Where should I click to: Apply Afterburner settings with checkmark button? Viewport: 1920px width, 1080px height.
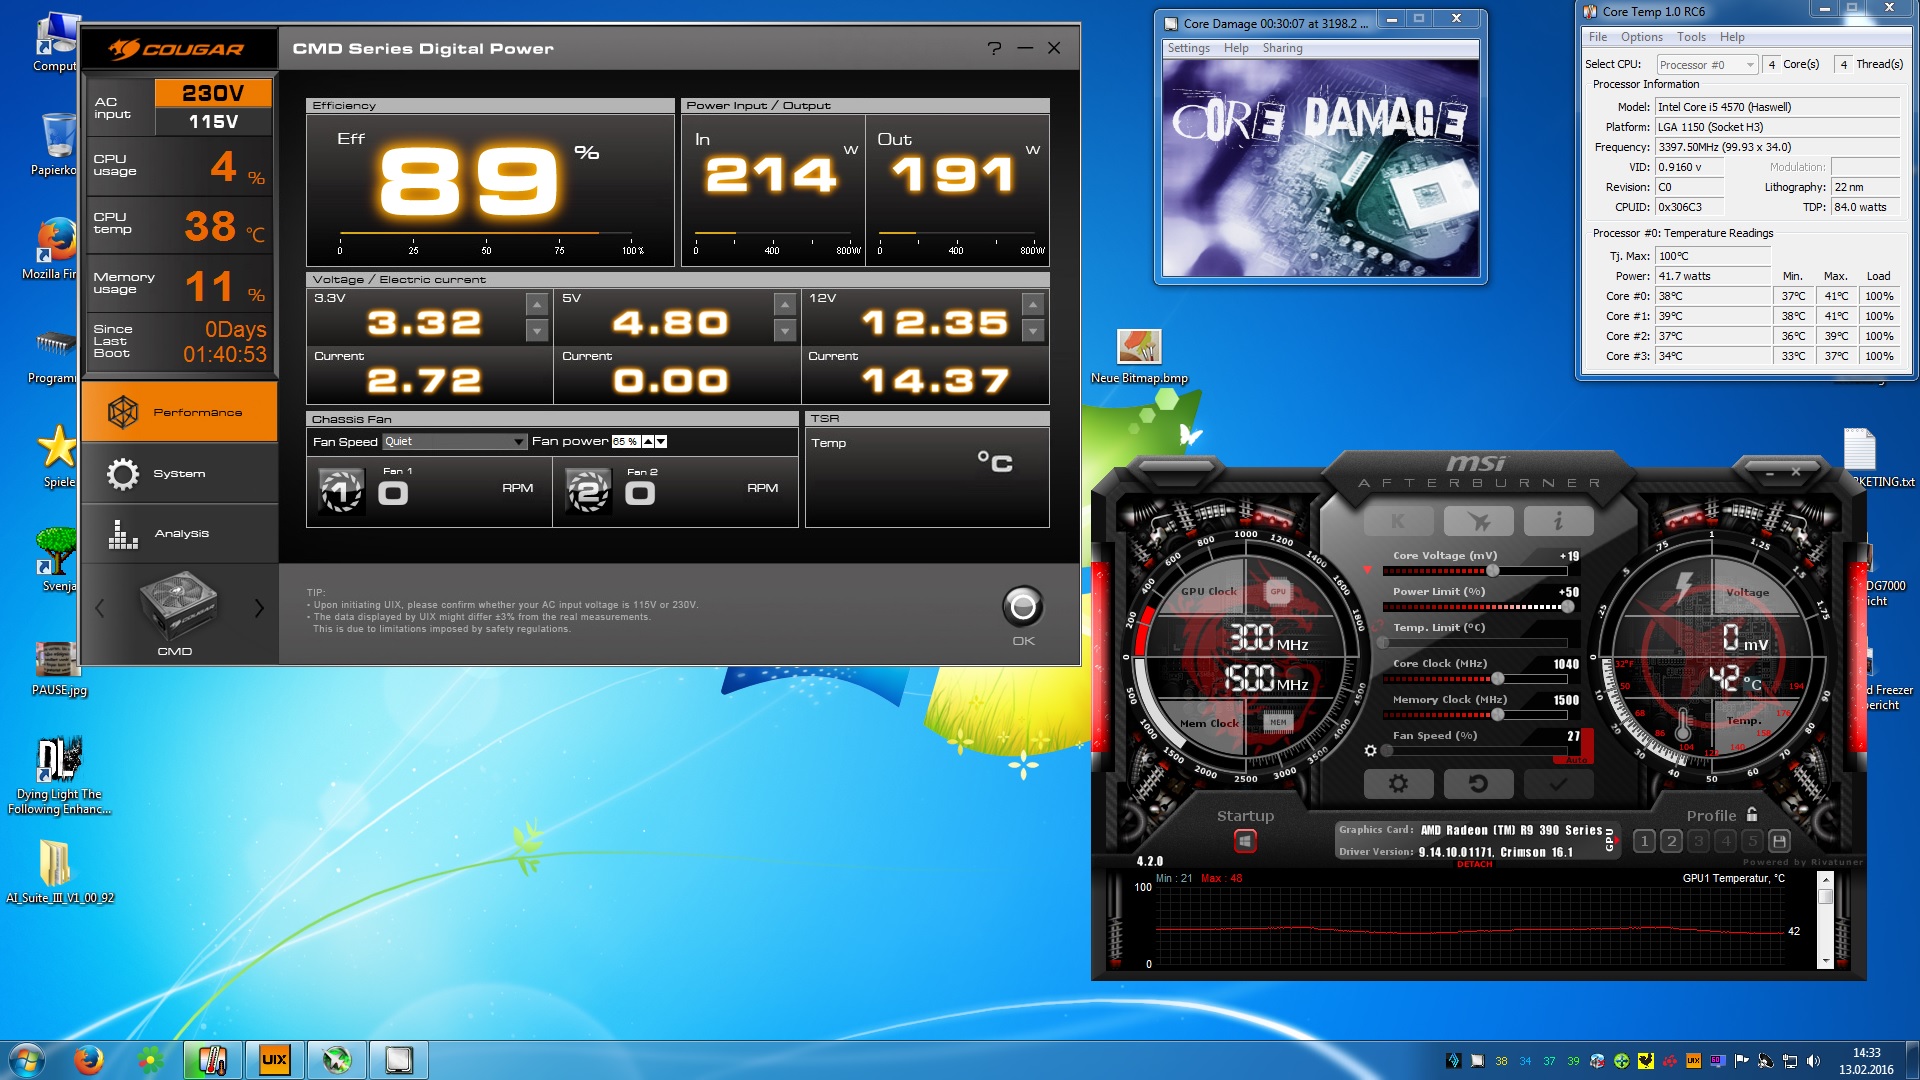coord(1558,784)
